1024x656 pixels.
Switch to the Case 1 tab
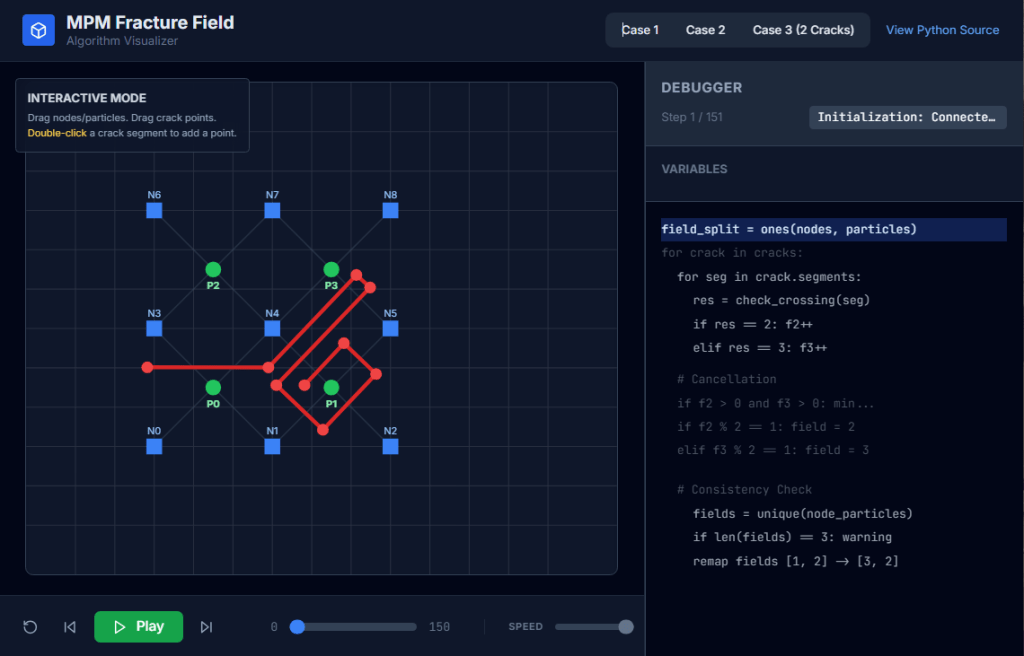[x=641, y=29]
